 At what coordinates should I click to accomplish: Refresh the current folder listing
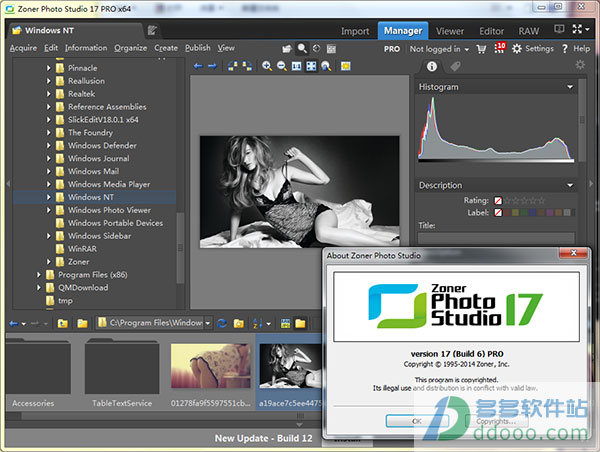coord(222,323)
